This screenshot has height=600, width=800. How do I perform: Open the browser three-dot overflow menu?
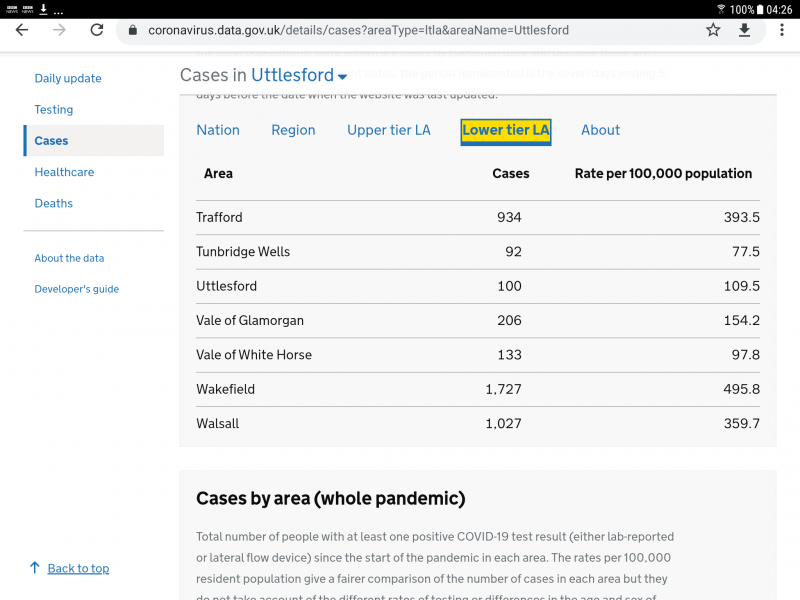point(782,31)
